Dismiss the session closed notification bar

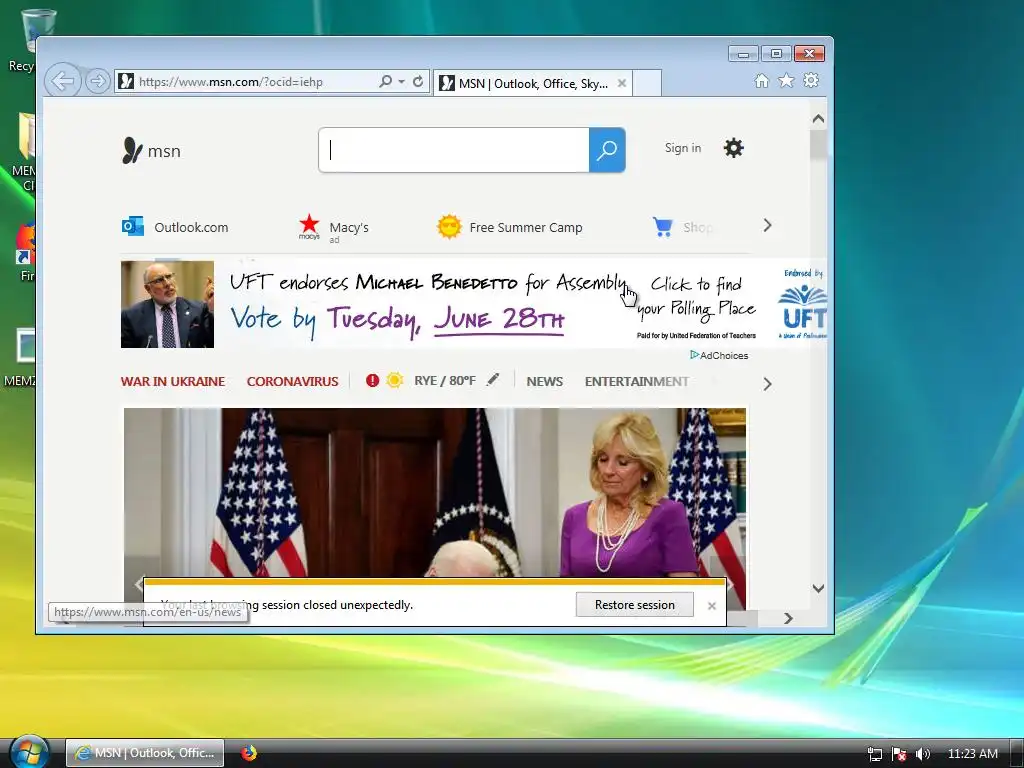(712, 606)
